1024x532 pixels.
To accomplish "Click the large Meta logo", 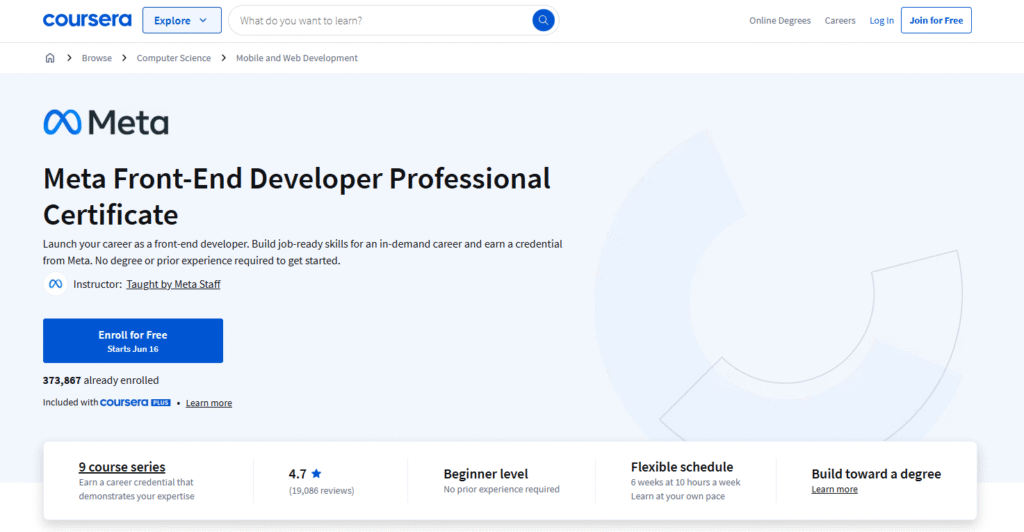I will (x=106, y=122).
